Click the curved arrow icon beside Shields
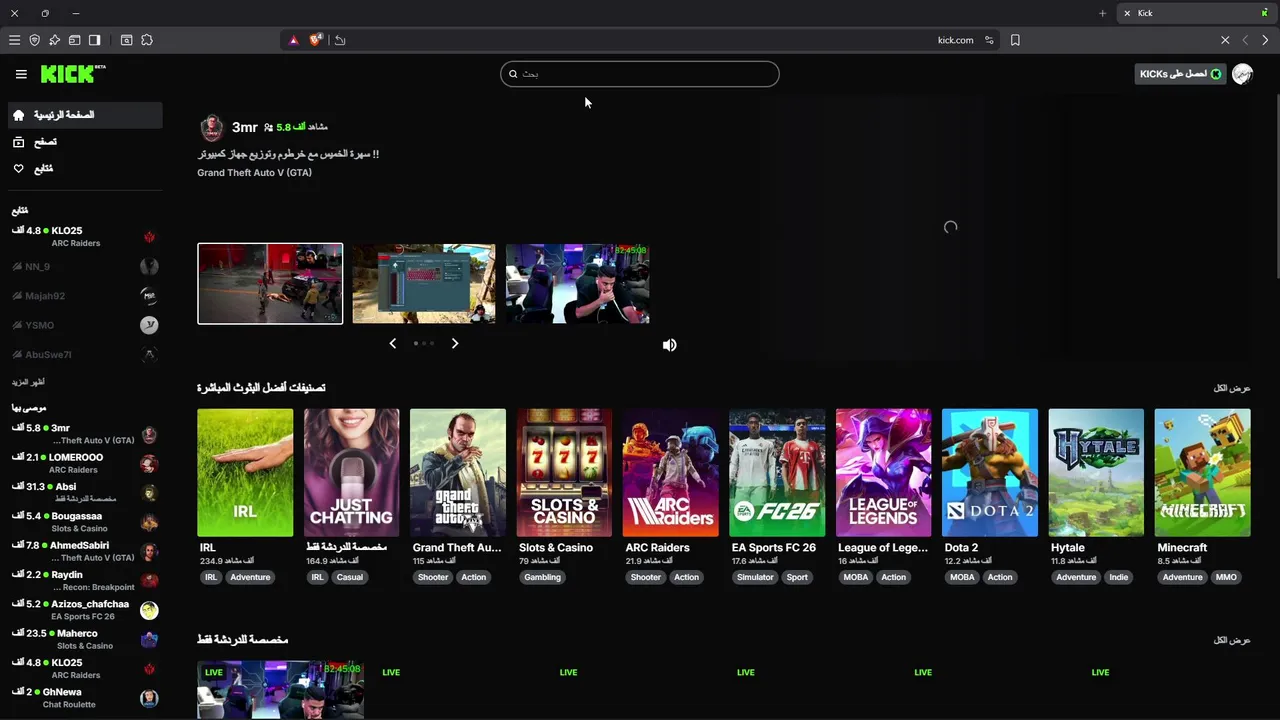Screen dimensions: 1280x720 click(x=340, y=40)
